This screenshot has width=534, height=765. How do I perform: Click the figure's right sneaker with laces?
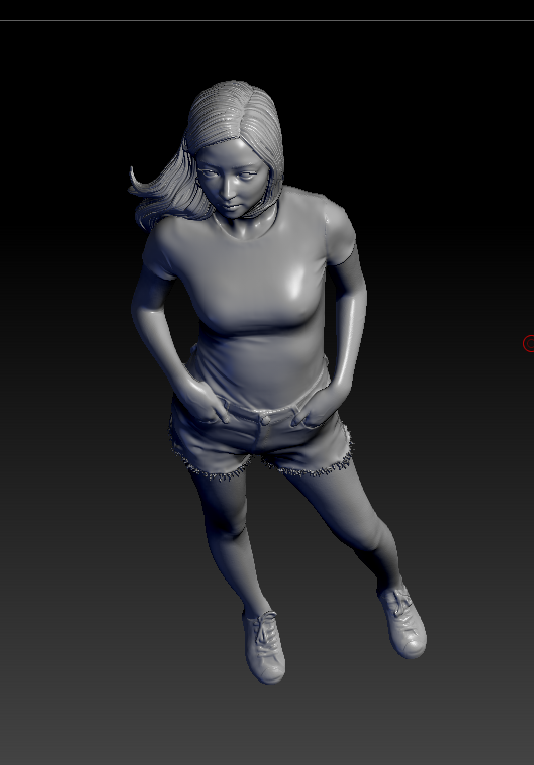264,647
